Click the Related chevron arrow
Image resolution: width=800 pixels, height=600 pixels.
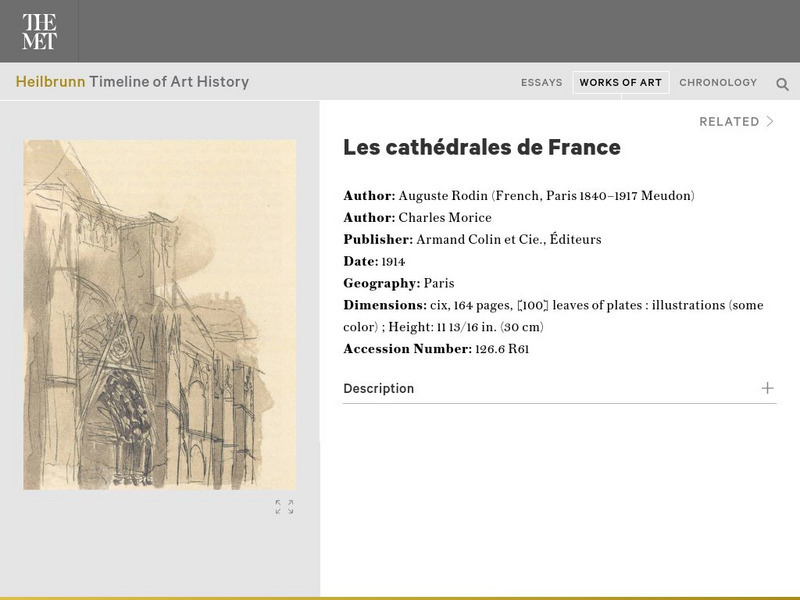(x=770, y=122)
